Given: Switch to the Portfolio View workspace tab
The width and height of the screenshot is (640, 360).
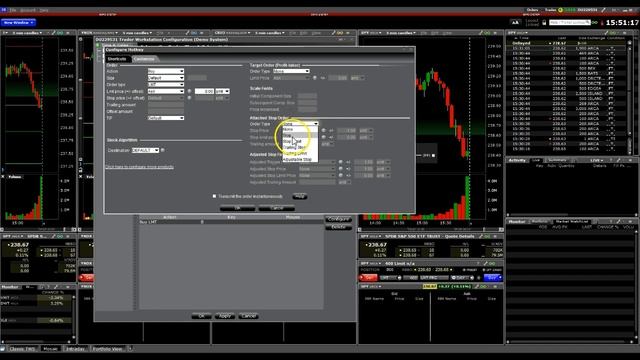Looking at the screenshot, I should pyautogui.click(x=108, y=349).
